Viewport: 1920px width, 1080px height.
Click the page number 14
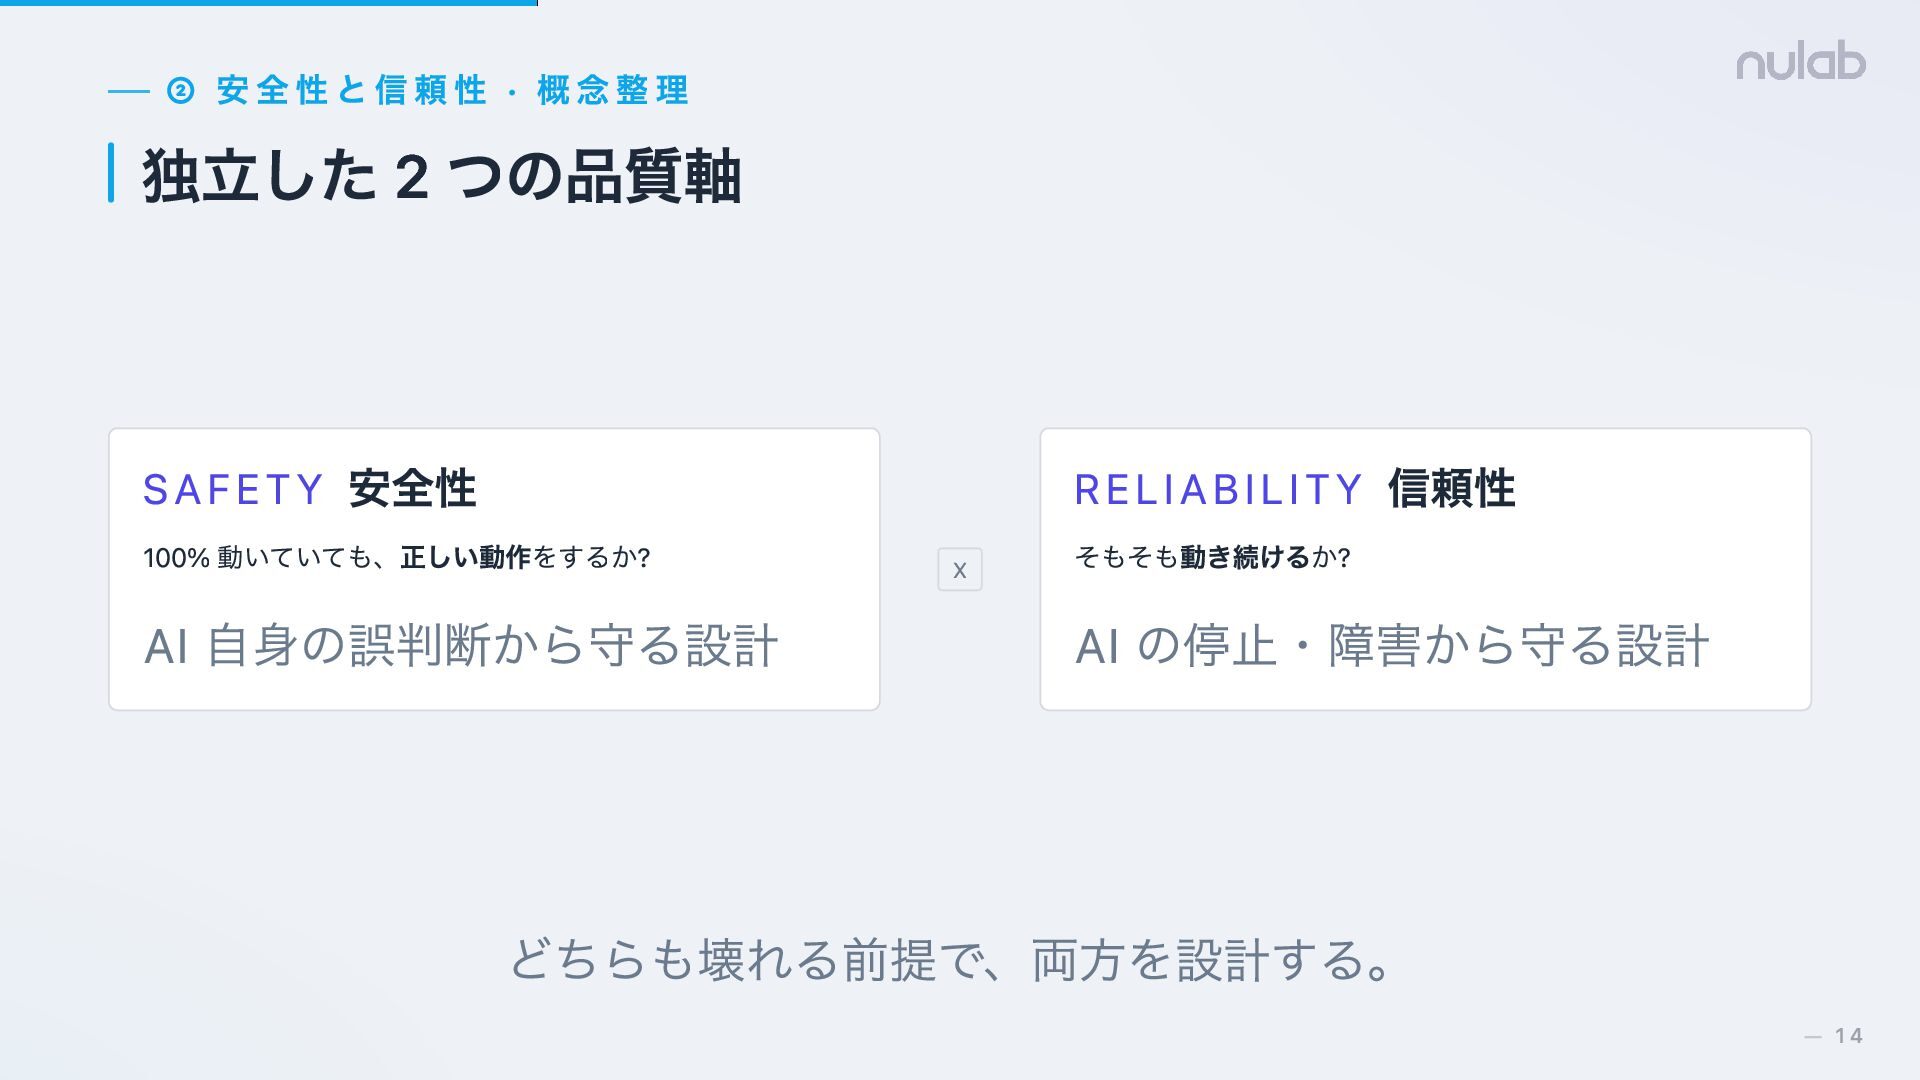click(1848, 1036)
